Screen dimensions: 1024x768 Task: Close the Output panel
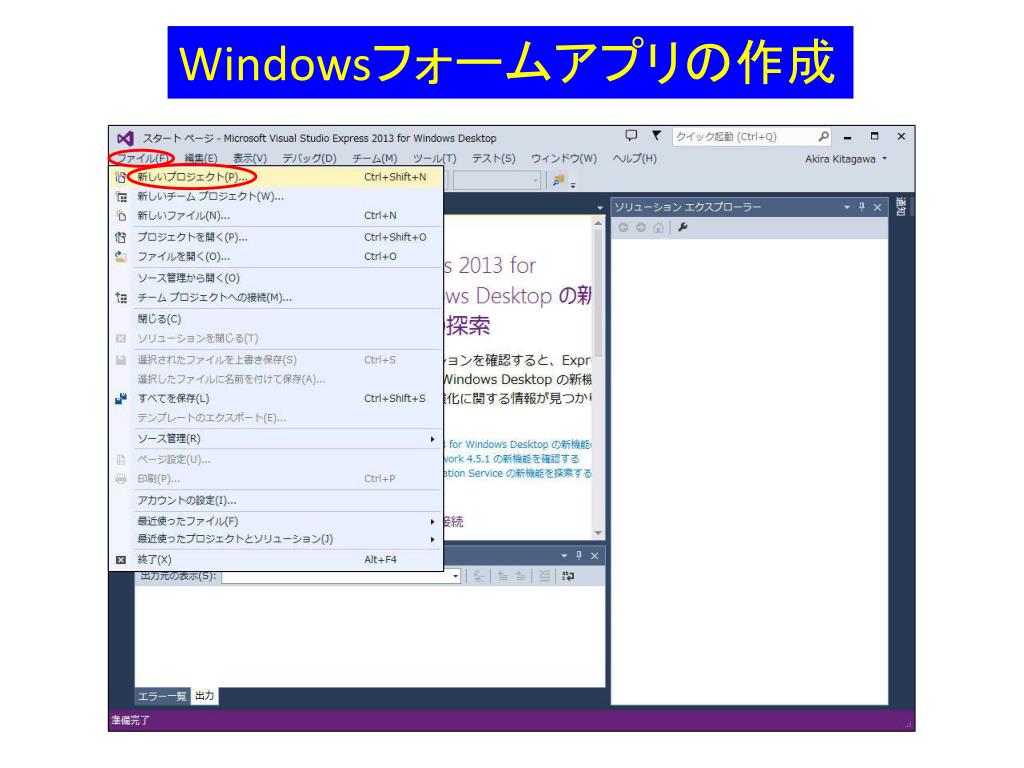594,556
